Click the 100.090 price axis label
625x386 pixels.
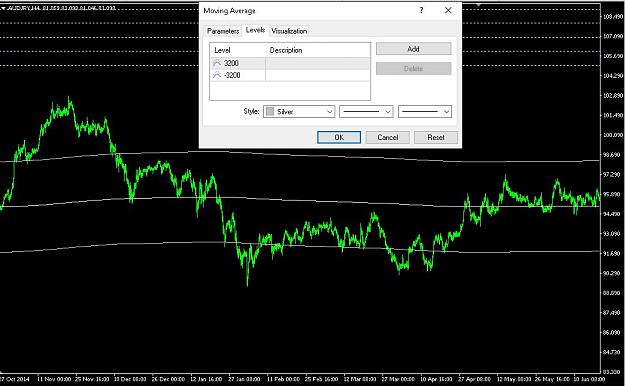[612, 135]
